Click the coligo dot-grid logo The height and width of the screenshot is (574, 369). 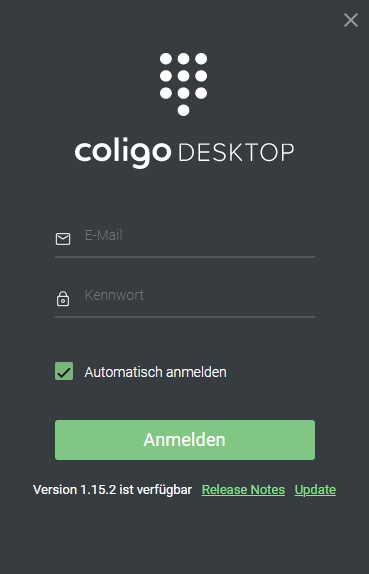click(183, 84)
